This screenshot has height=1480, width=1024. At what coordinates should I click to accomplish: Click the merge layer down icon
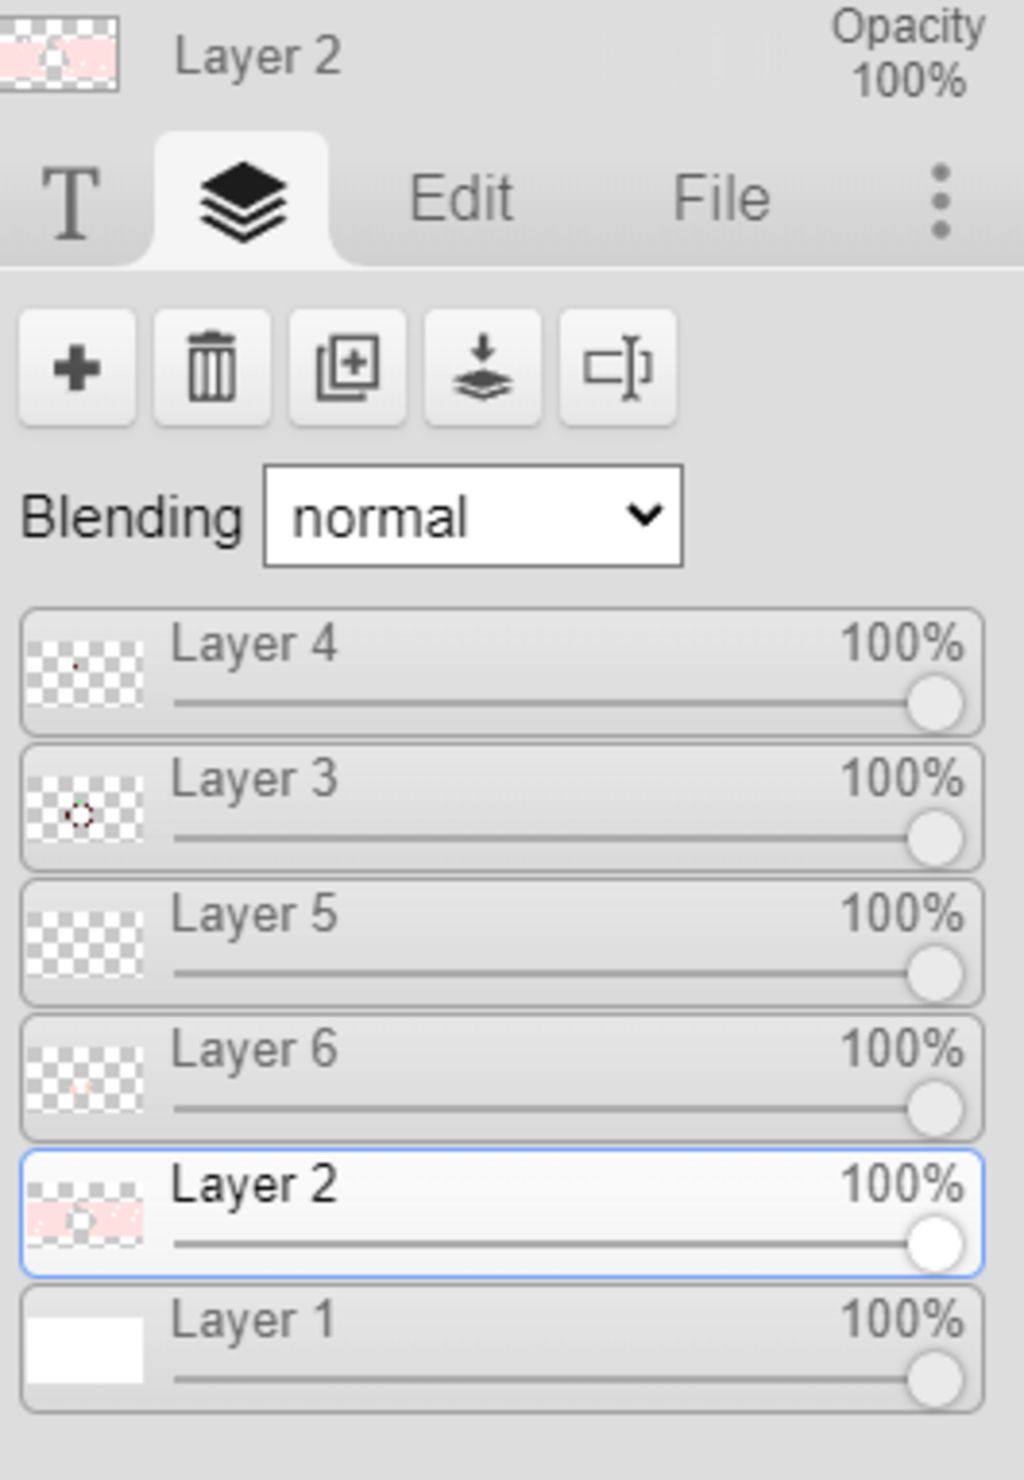483,368
